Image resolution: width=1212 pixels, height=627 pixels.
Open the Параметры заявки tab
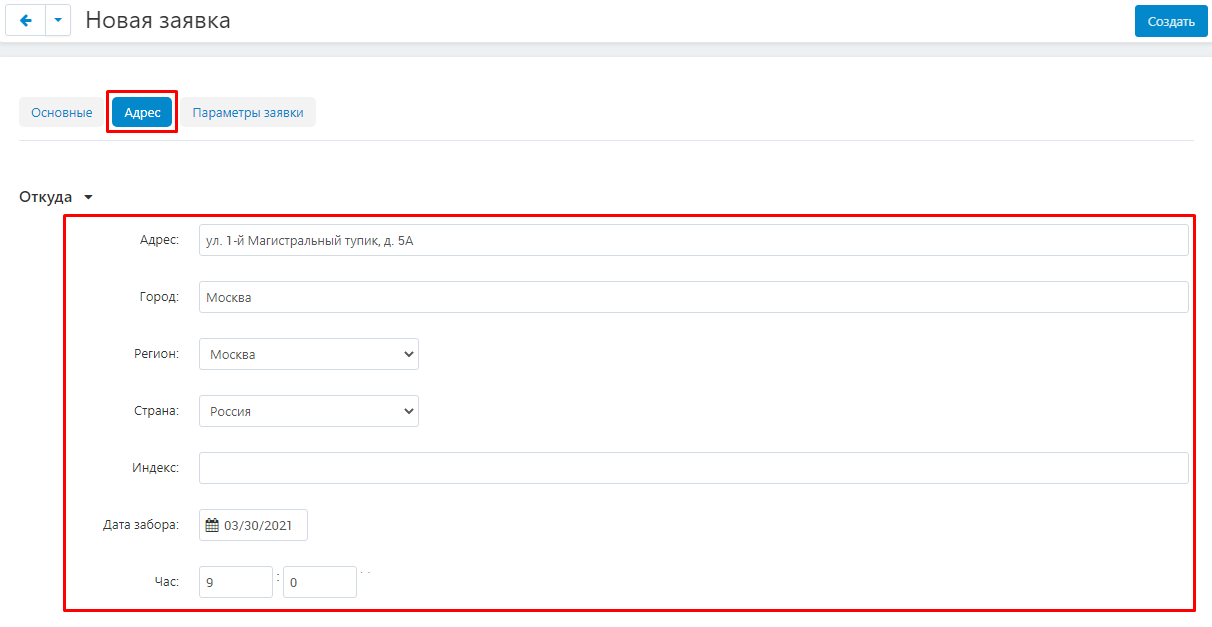[248, 113]
